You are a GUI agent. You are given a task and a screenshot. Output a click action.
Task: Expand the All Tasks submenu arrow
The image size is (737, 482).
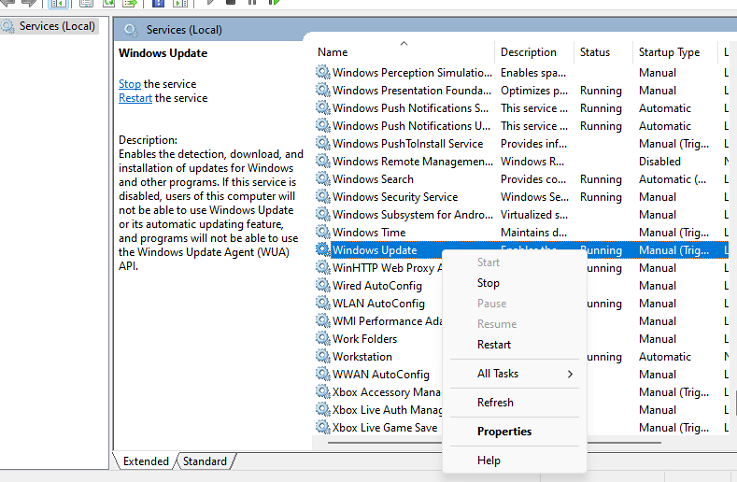click(570, 374)
